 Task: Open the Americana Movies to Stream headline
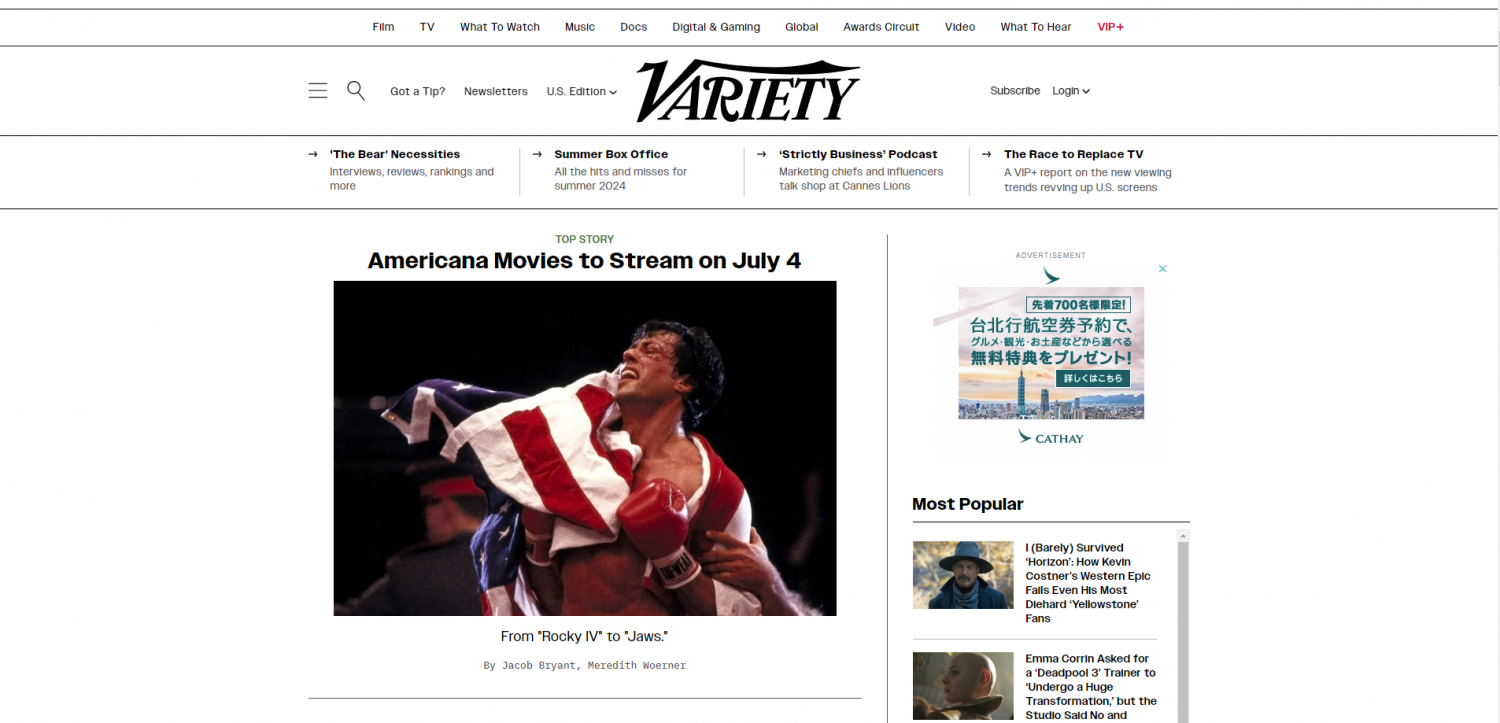tap(584, 261)
